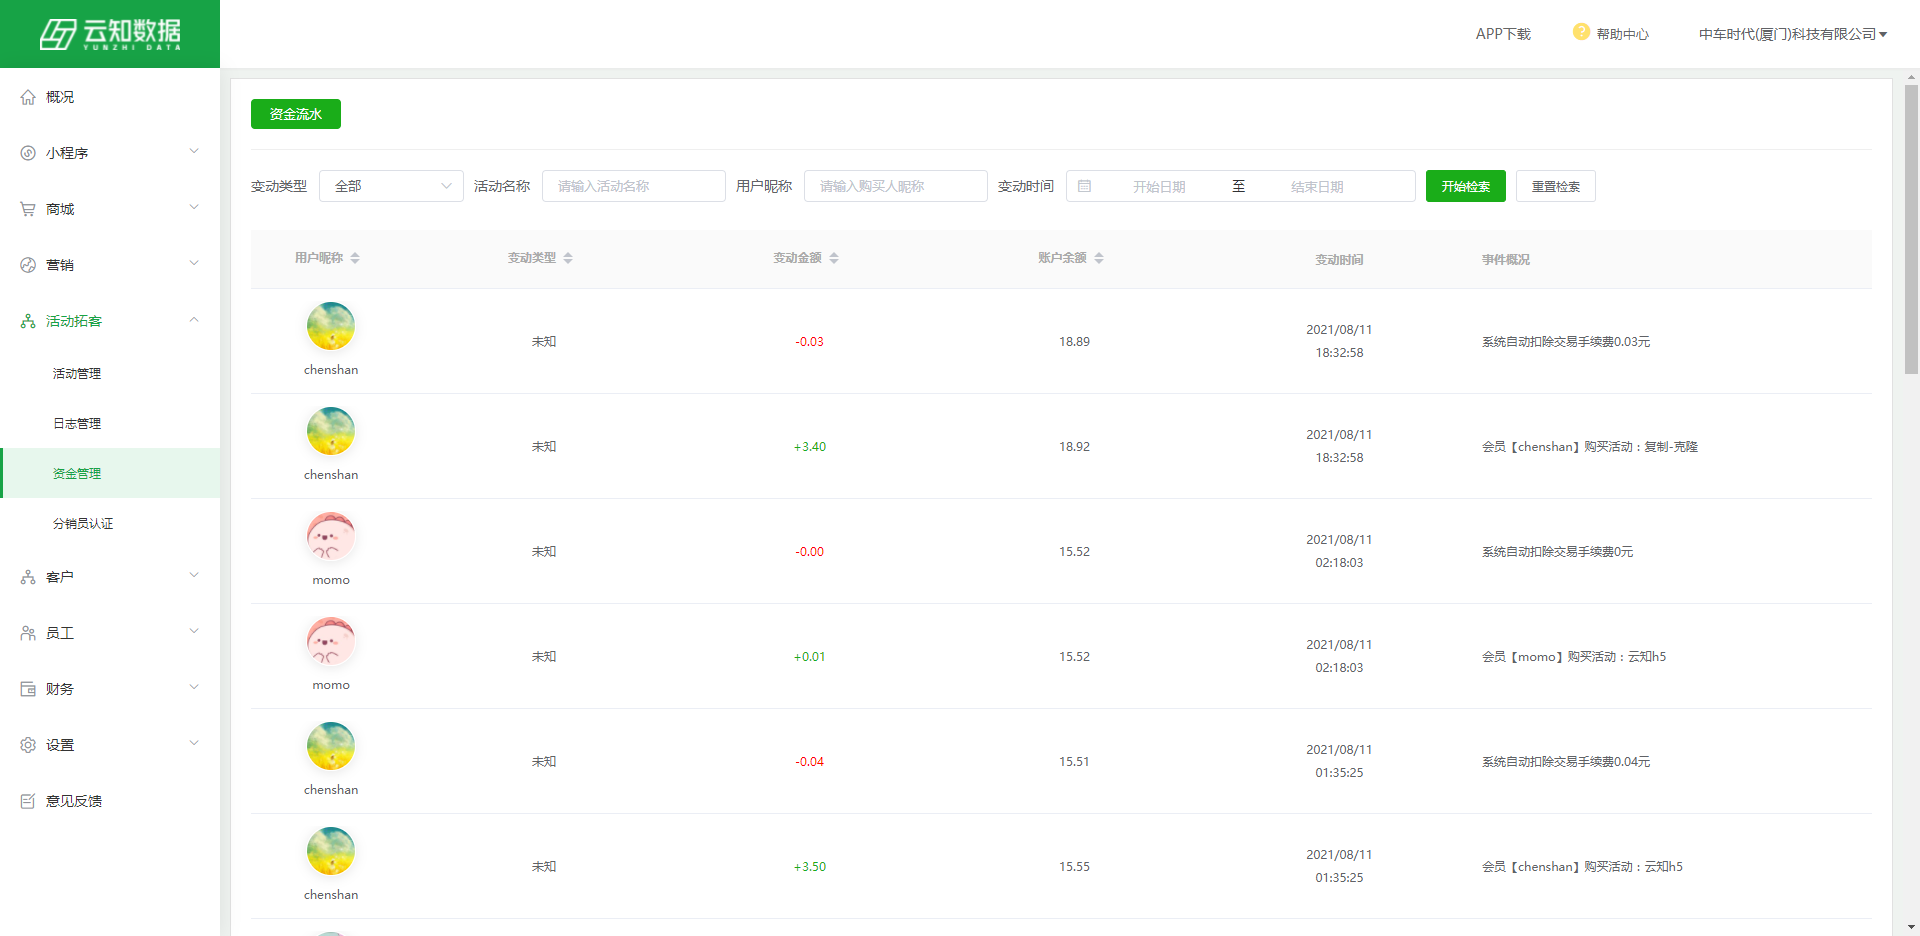The height and width of the screenshot is (936, 1920).
Task: Click momo avatar in -0.00 row
Action: (x=331, y=536)
